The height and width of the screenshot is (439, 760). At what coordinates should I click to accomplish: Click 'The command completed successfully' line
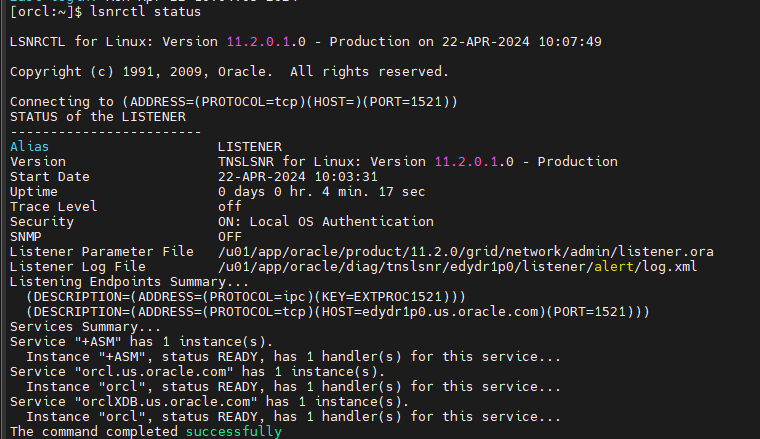click(145, 432)
